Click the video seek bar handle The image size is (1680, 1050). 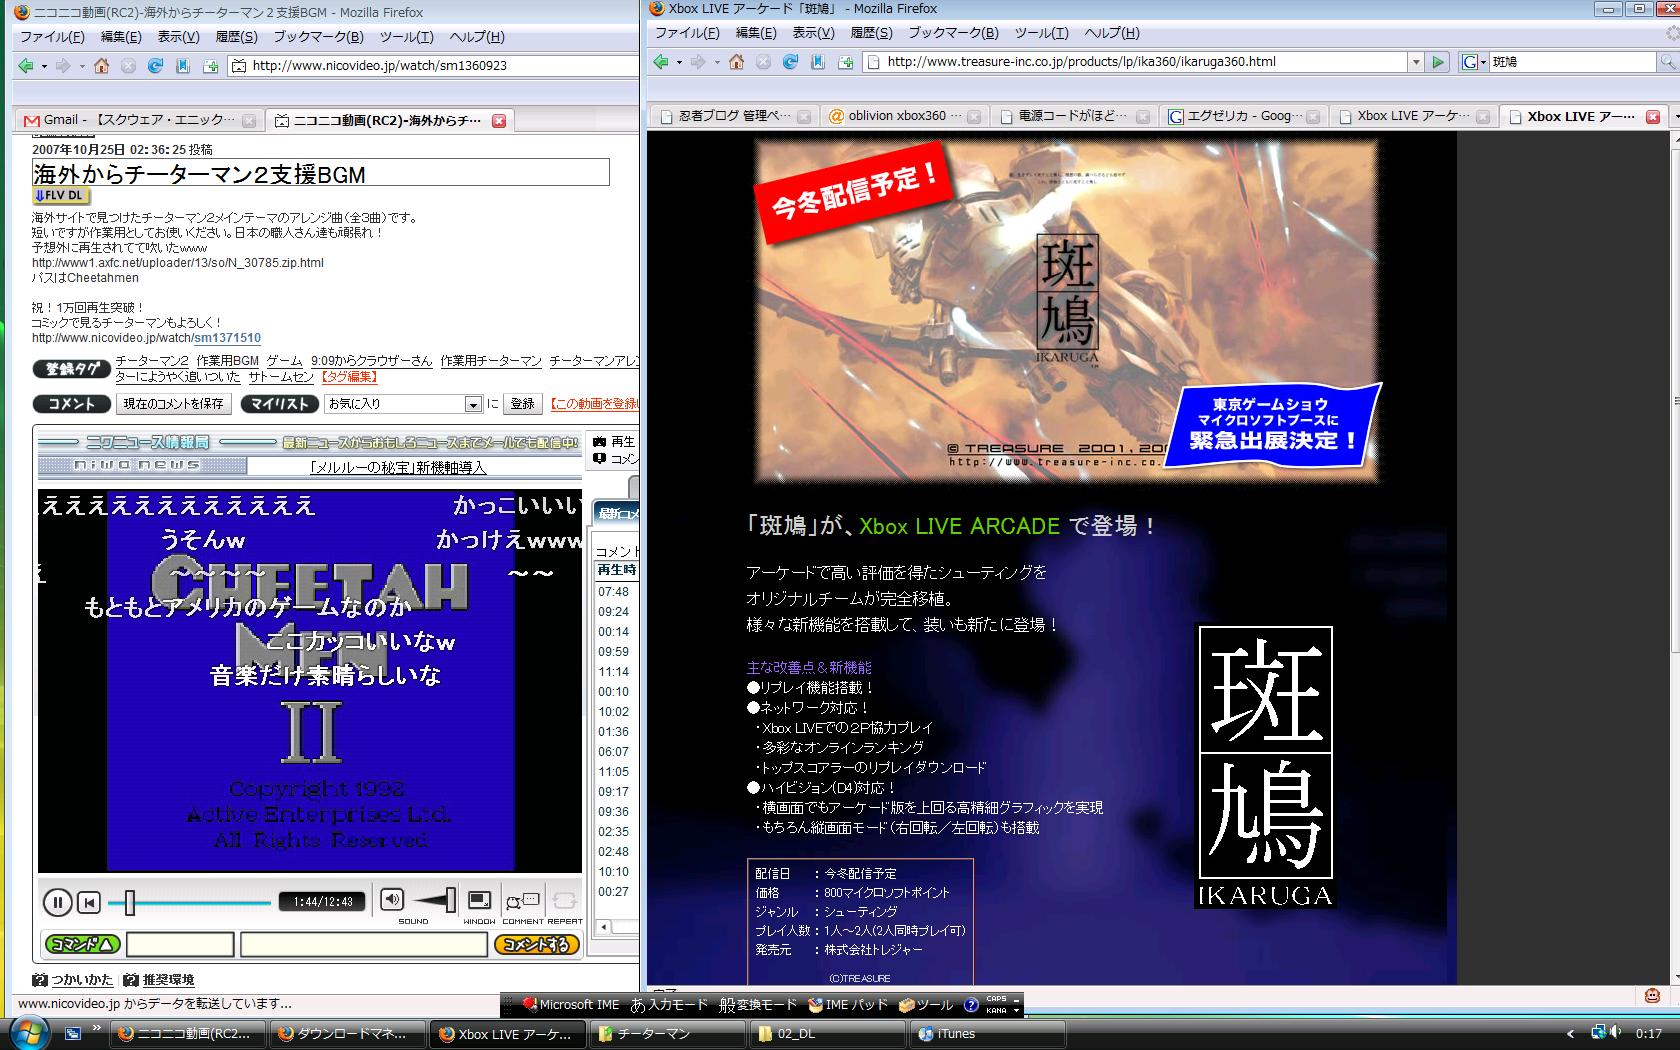pyautogui.click(x=129, y=902)
